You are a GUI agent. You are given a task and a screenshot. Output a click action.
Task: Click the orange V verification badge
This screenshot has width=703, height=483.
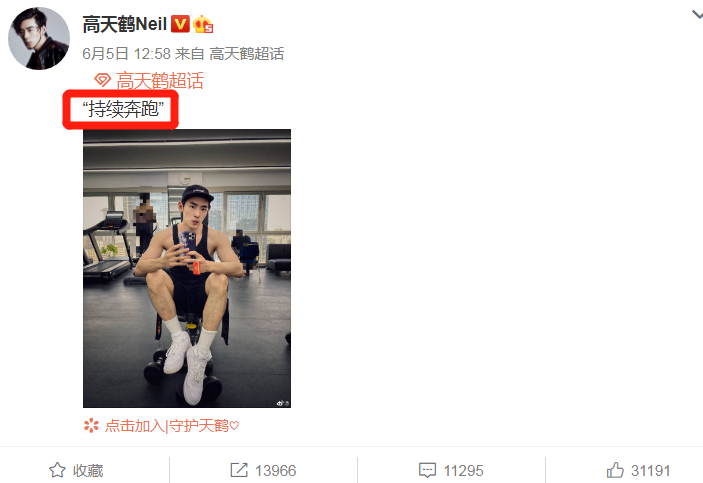180,24
